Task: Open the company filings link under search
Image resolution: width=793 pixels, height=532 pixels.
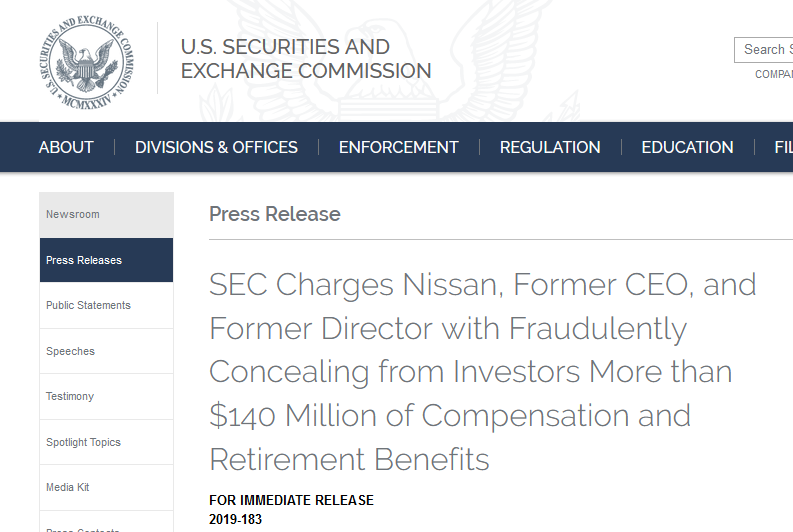Action: 773,74
